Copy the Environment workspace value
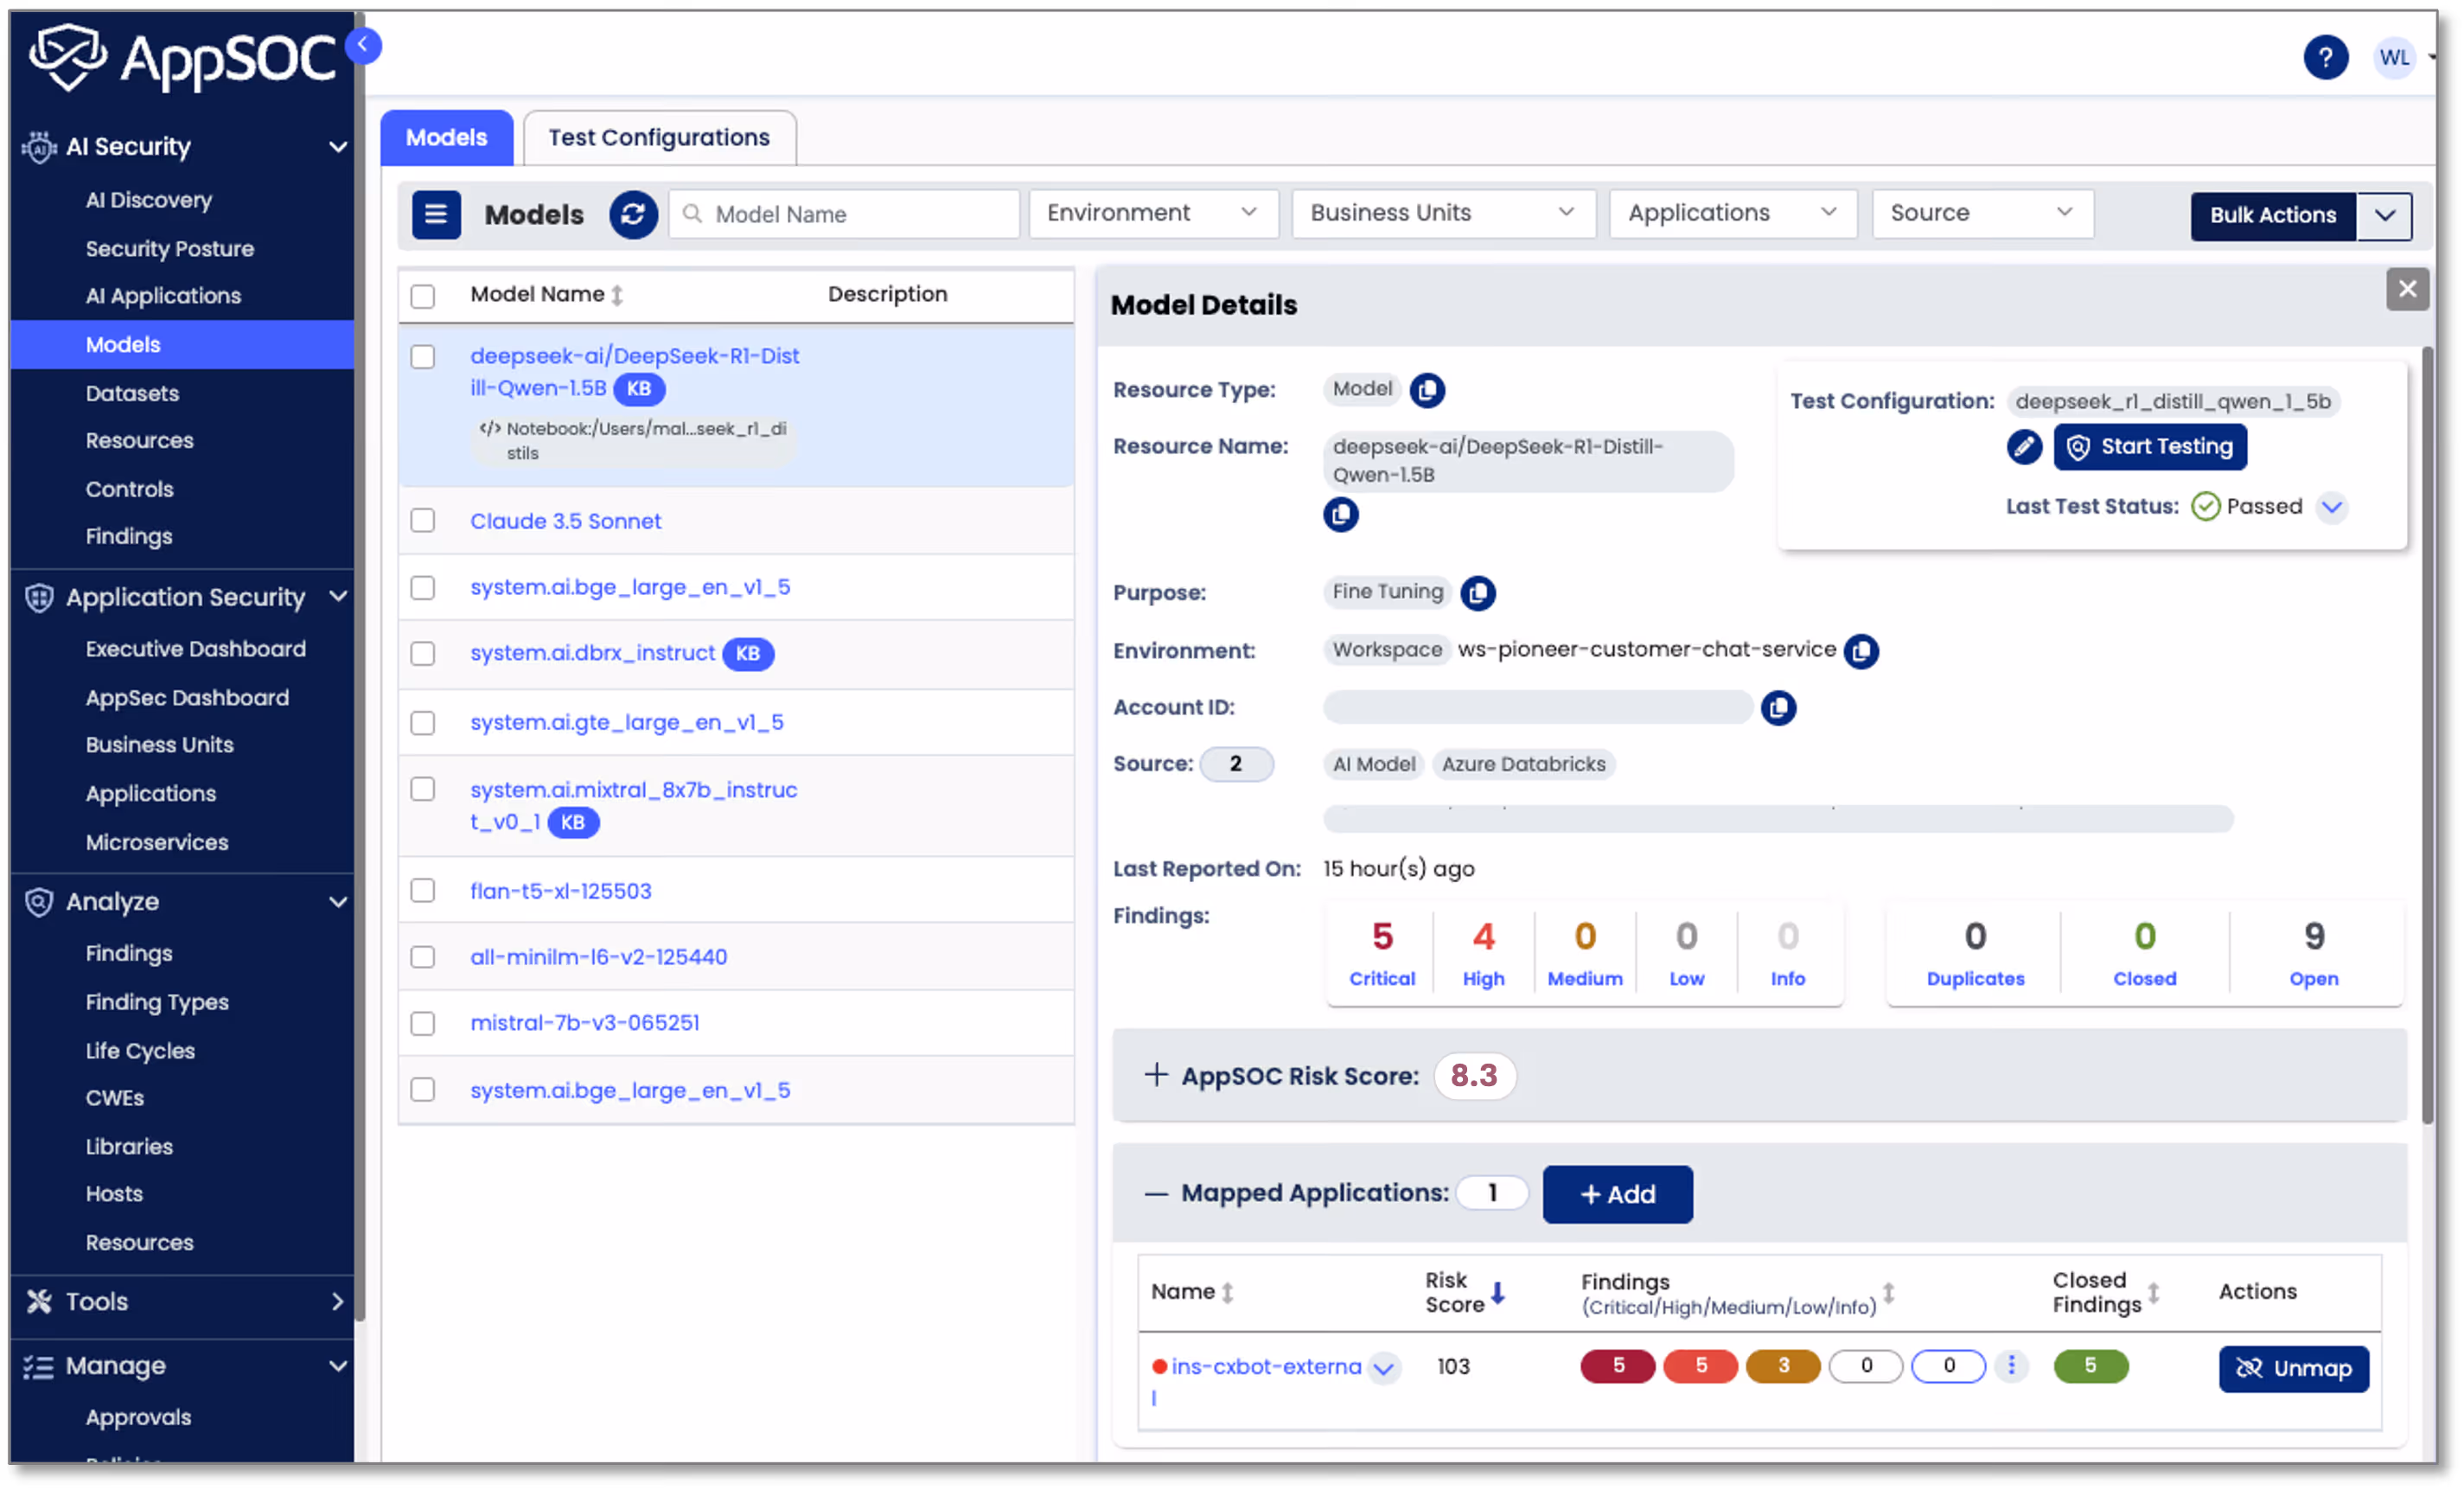This screenshot has width=2464, height=1490. [1861, 651]
